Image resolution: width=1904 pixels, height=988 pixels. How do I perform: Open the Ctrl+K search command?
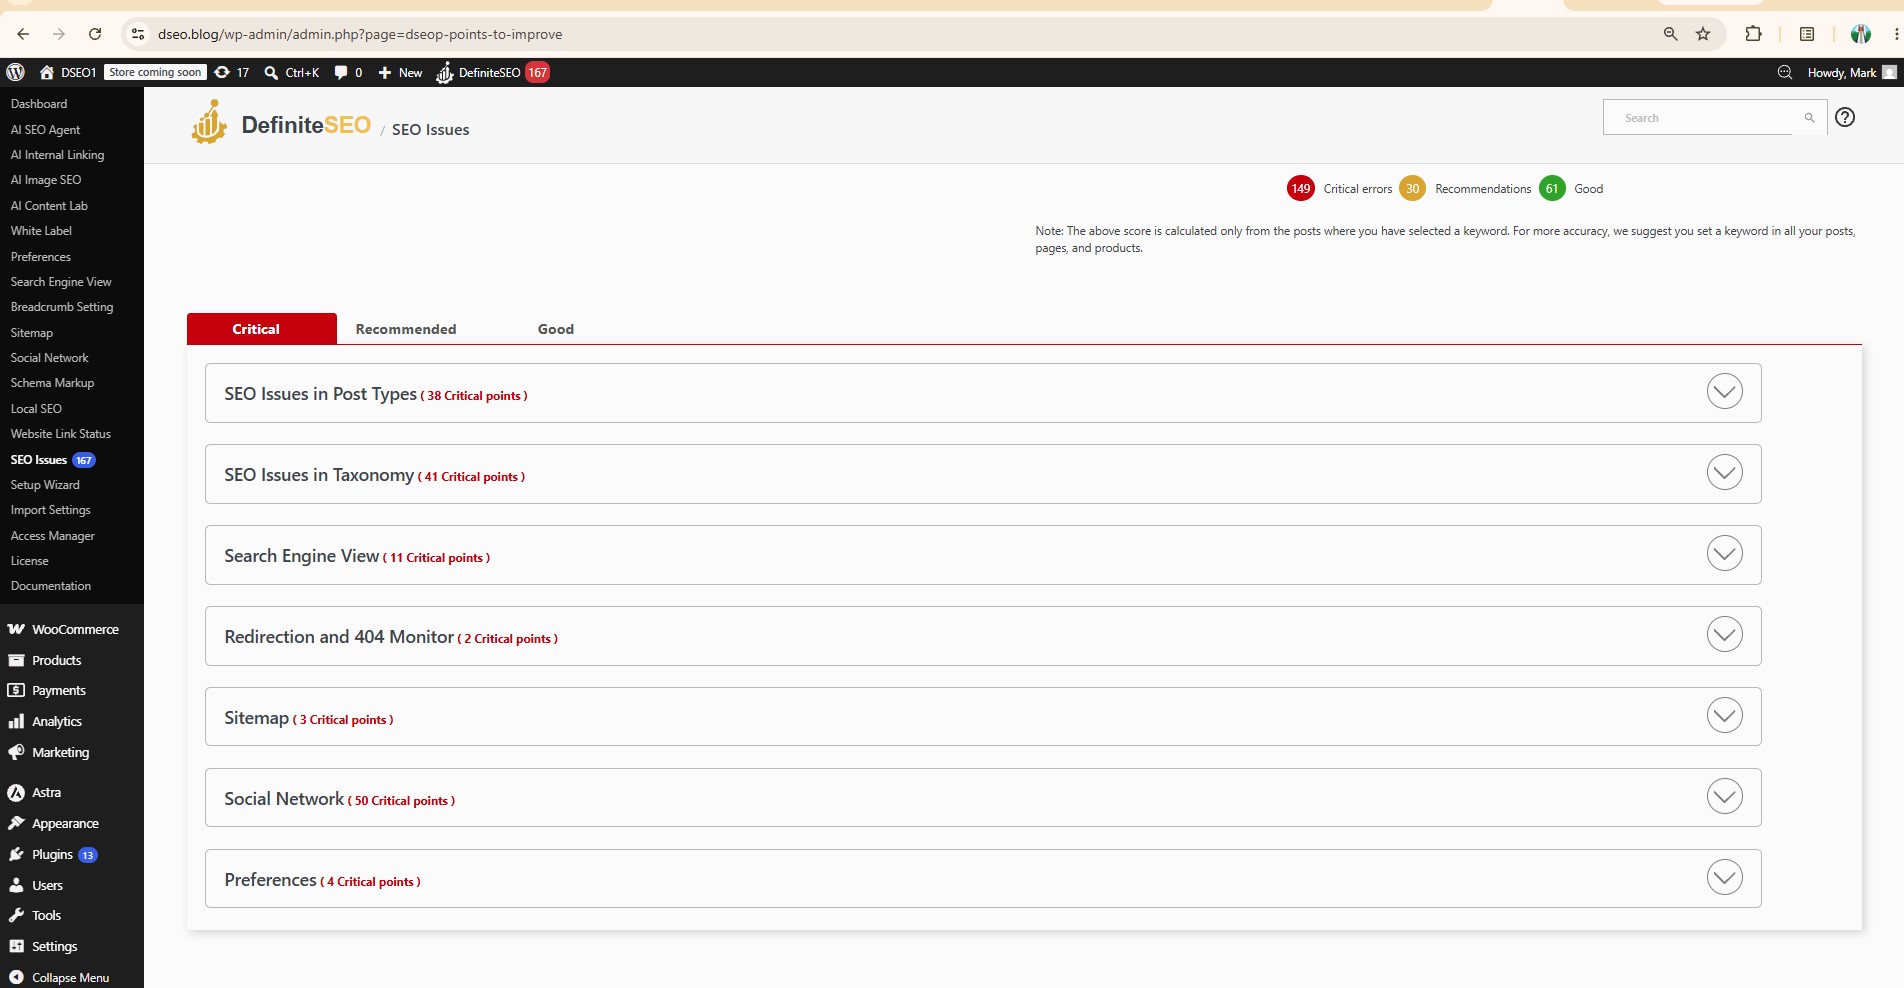[292, 72]
